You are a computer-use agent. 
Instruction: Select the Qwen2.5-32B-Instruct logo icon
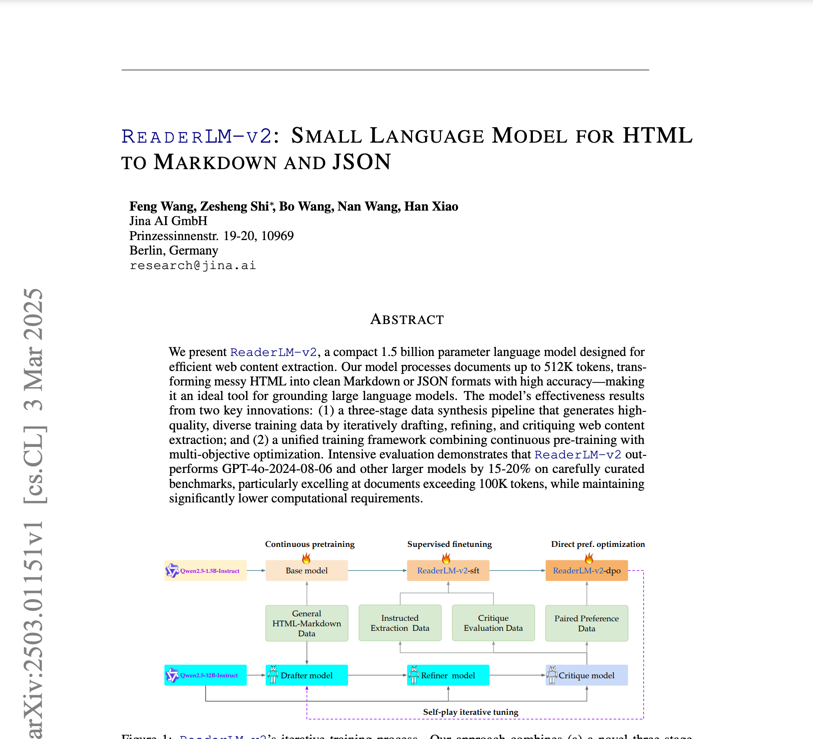tap(171, 676)
